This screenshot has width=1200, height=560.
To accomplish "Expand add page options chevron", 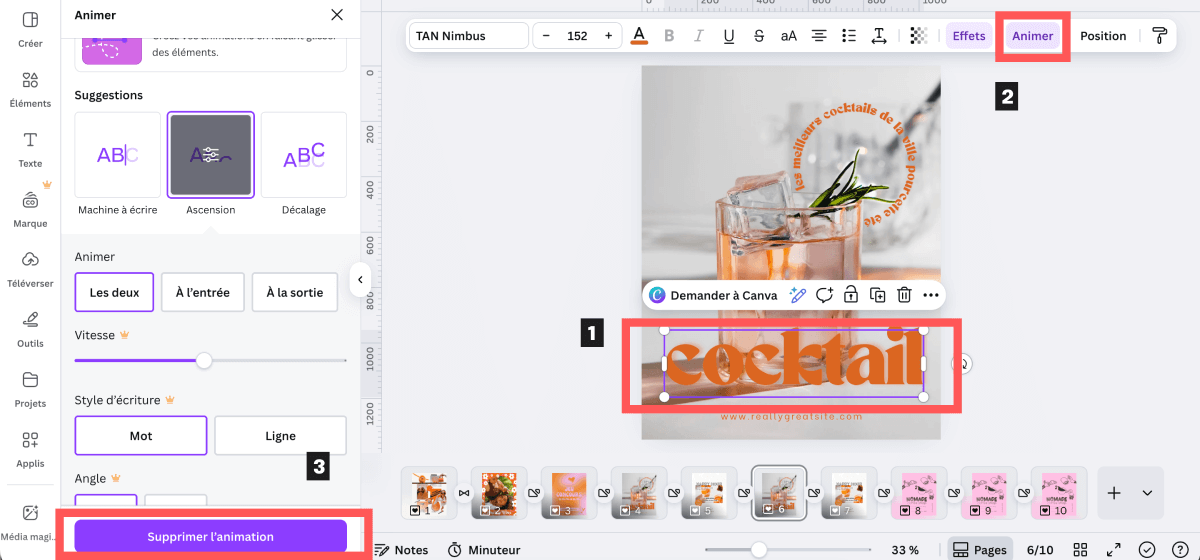I will (1147, 493).
